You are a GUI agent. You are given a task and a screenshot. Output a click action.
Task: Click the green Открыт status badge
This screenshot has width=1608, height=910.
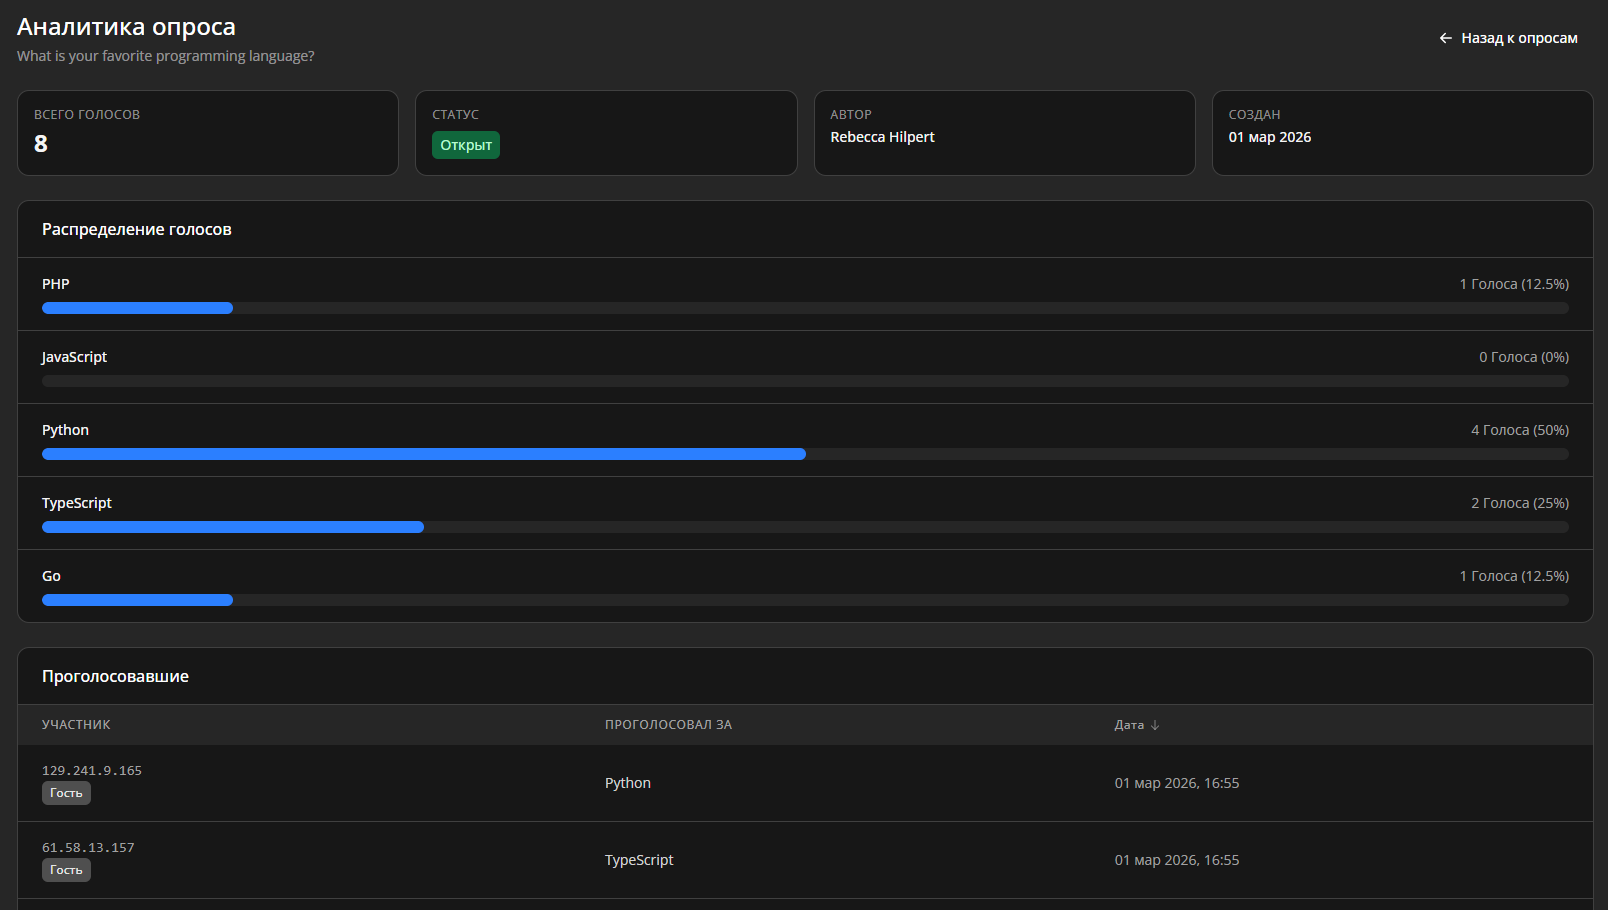coord(466,145)
